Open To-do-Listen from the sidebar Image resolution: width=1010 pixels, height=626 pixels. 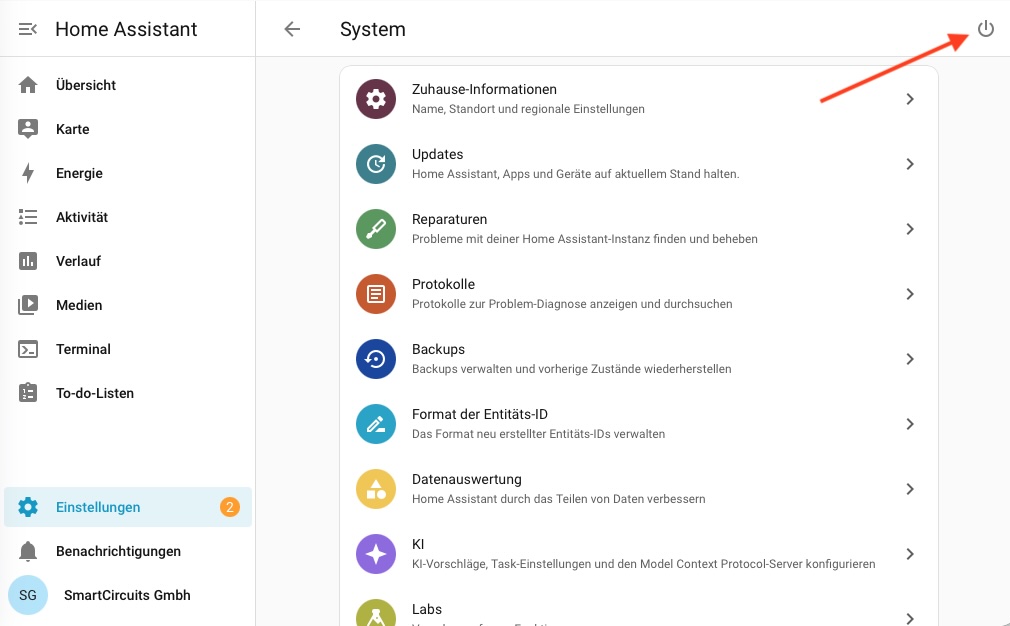pyautogui.click(x=128, y=393)
